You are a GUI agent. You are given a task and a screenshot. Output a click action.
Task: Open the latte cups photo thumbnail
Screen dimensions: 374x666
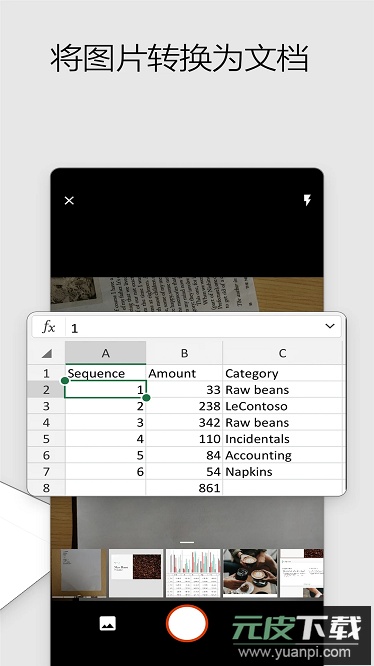pyautogui.click(x=250, y=573)
